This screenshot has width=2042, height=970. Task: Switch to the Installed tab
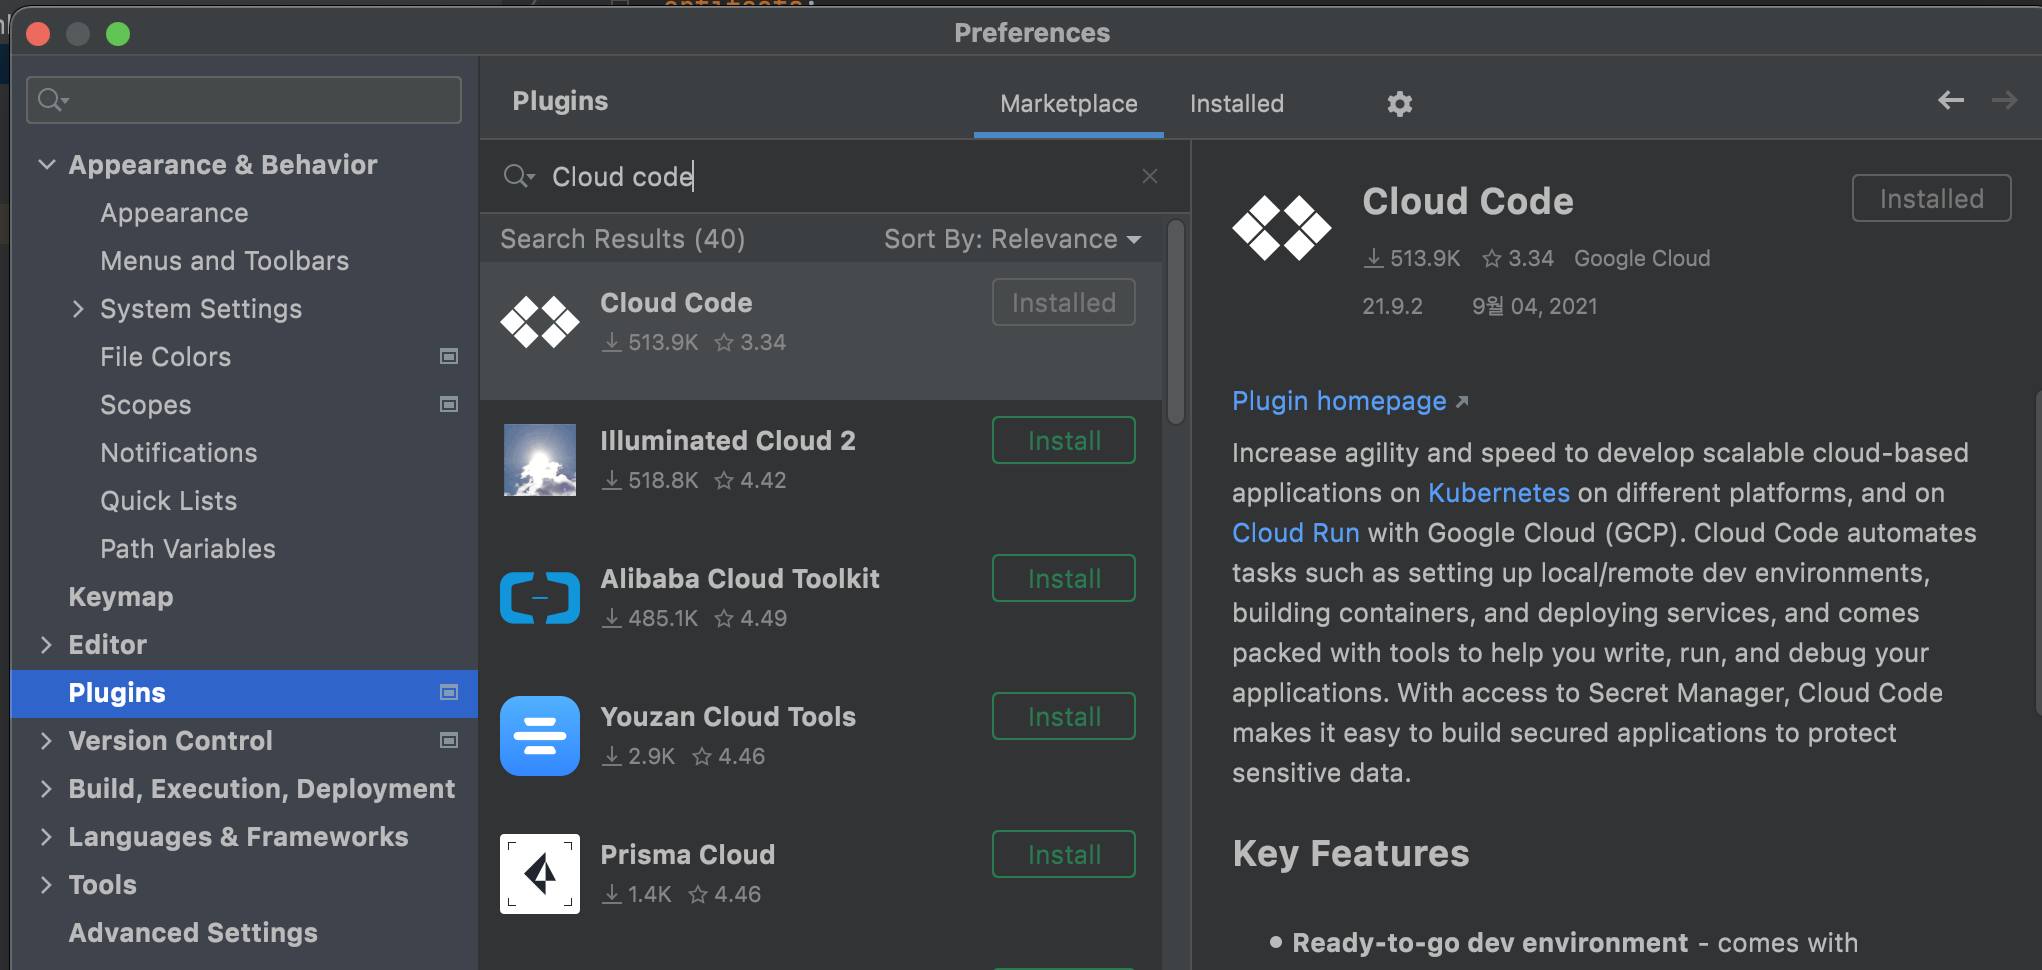point(1236,103)
